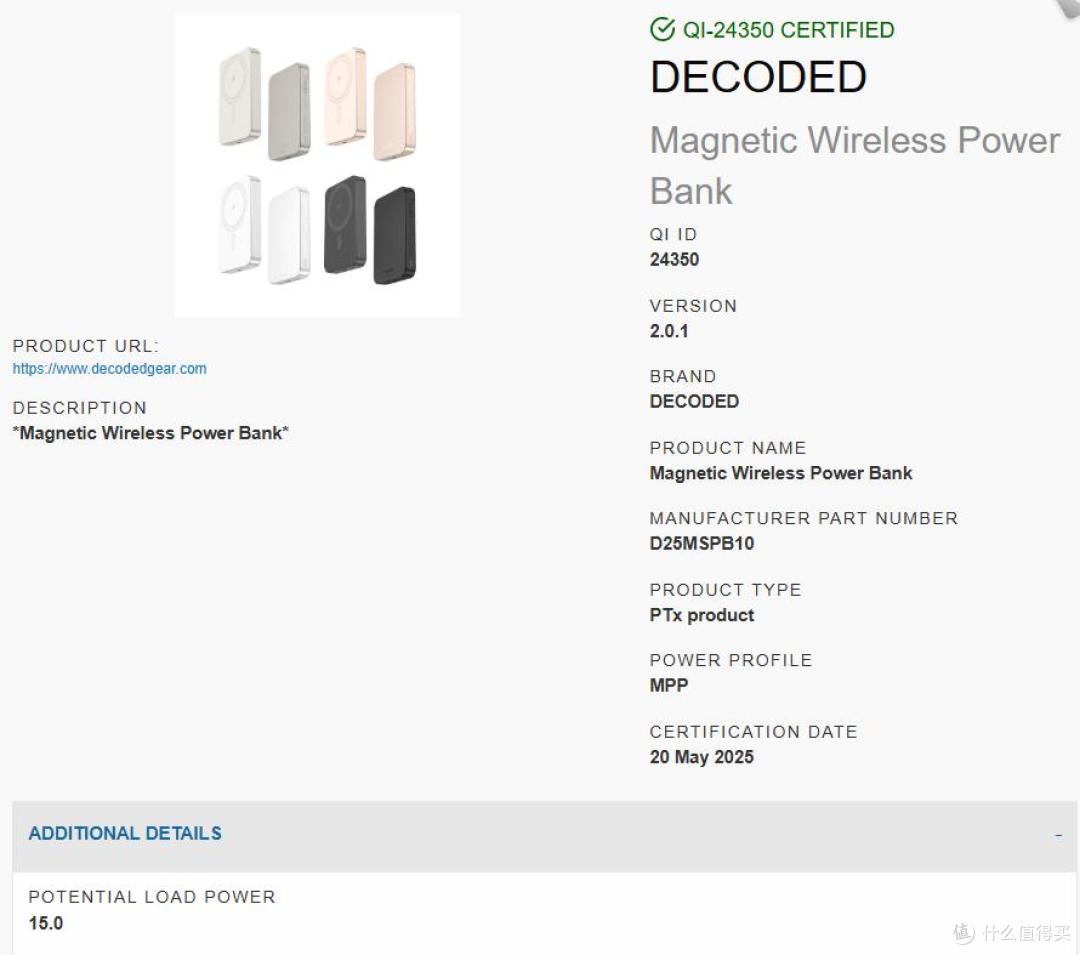The height and width of the screenshot is (955, 1080).
Task: Click the product image of power banks
Action: pyautogui.click(x=317, y=166)
